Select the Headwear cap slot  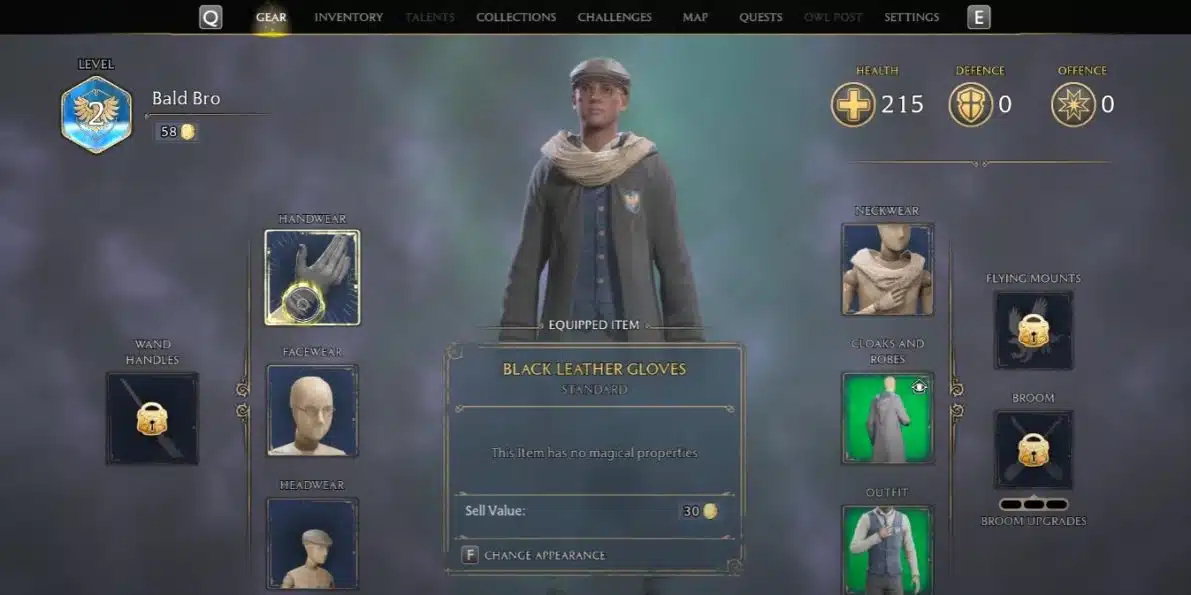pos(312,544)
